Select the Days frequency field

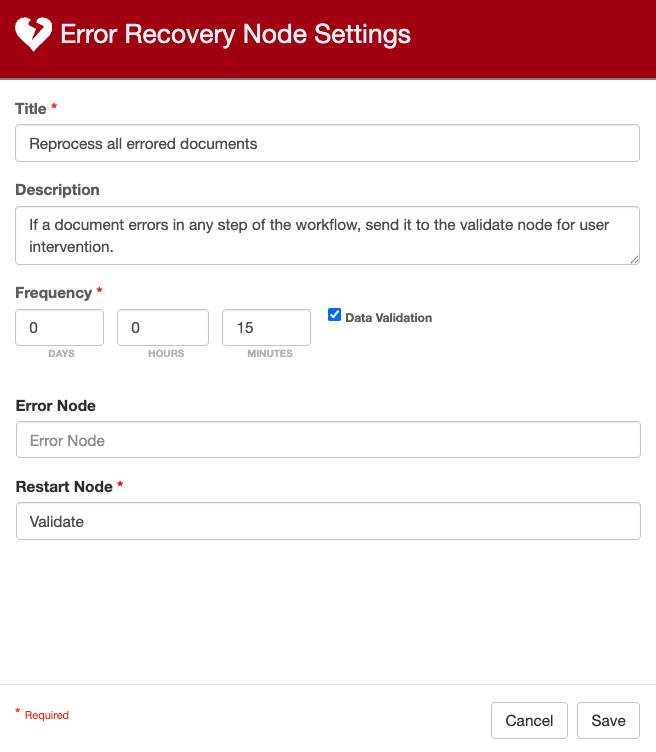coord(60,328)
